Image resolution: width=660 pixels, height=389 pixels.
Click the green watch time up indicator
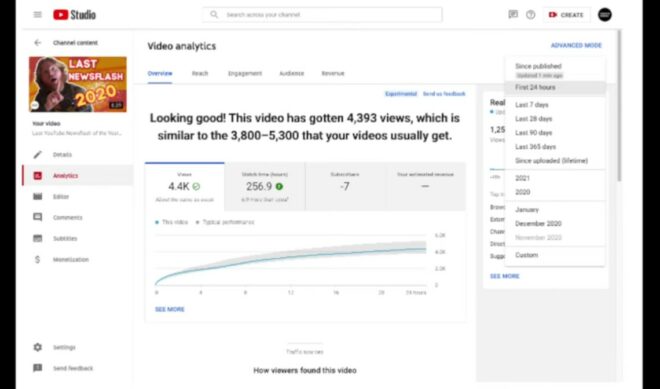[279, 187]
